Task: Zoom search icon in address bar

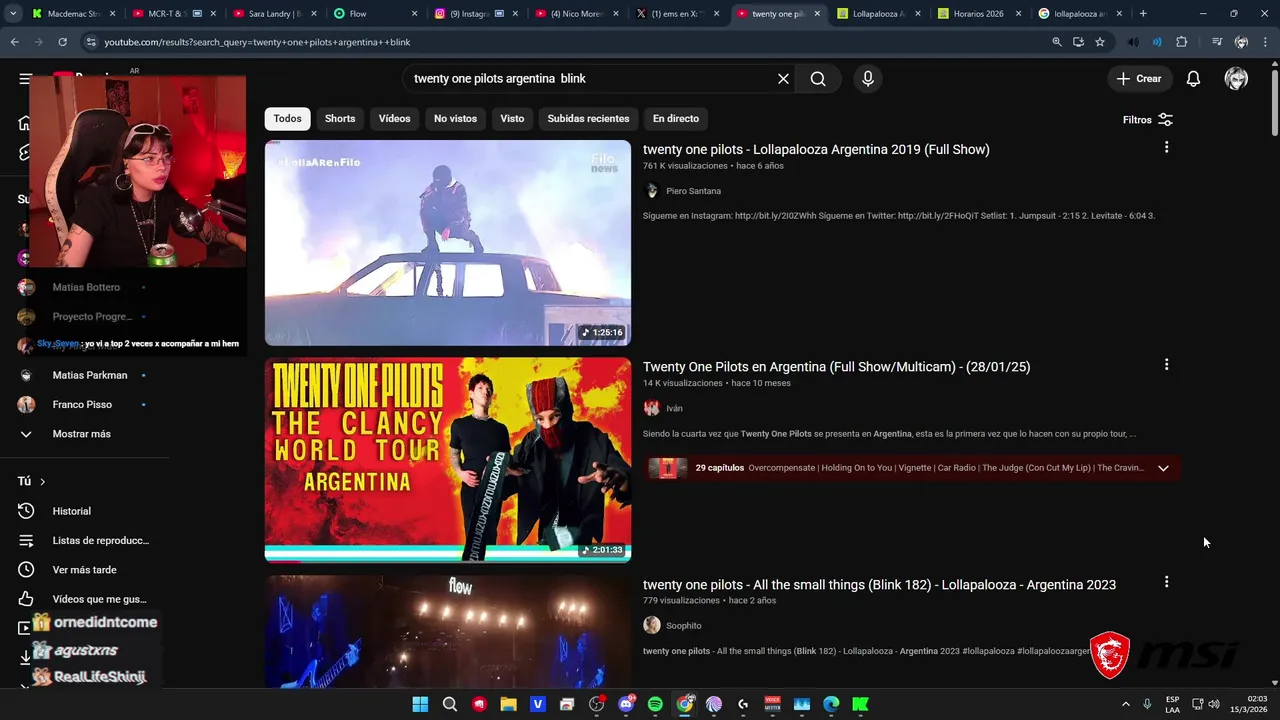Action: pos(1057,42)
